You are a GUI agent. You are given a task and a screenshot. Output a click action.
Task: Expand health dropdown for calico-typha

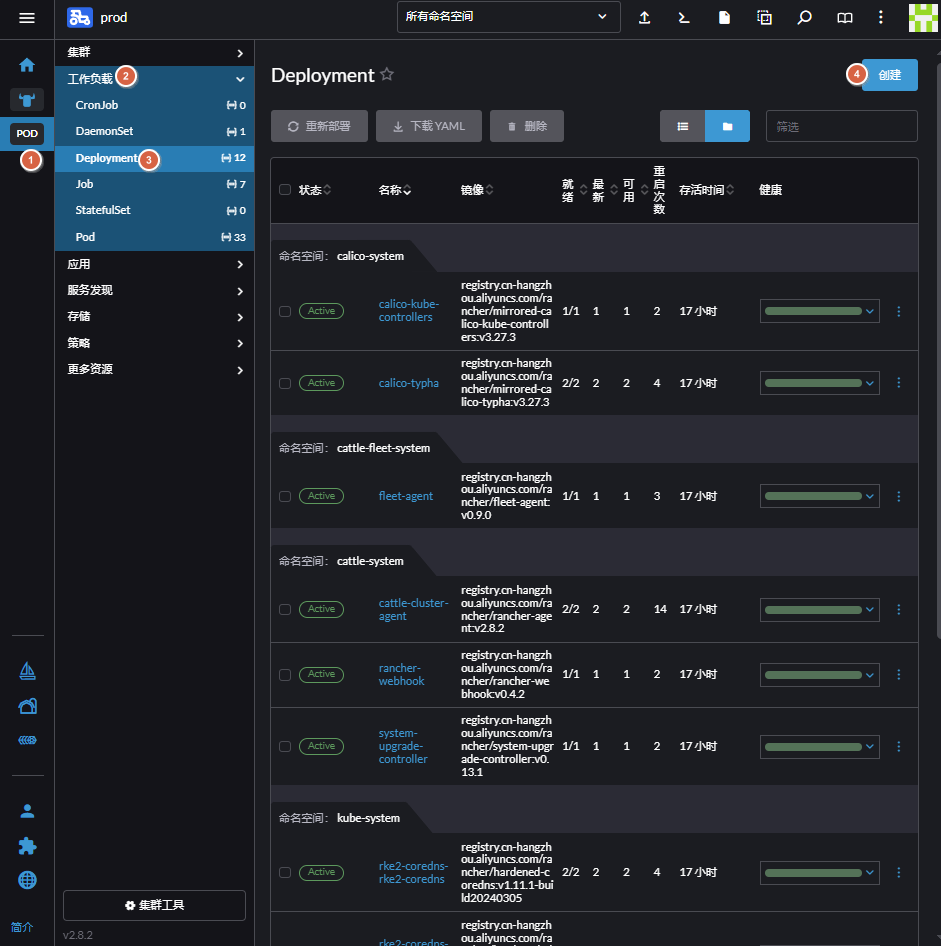[x=869, y=383]
